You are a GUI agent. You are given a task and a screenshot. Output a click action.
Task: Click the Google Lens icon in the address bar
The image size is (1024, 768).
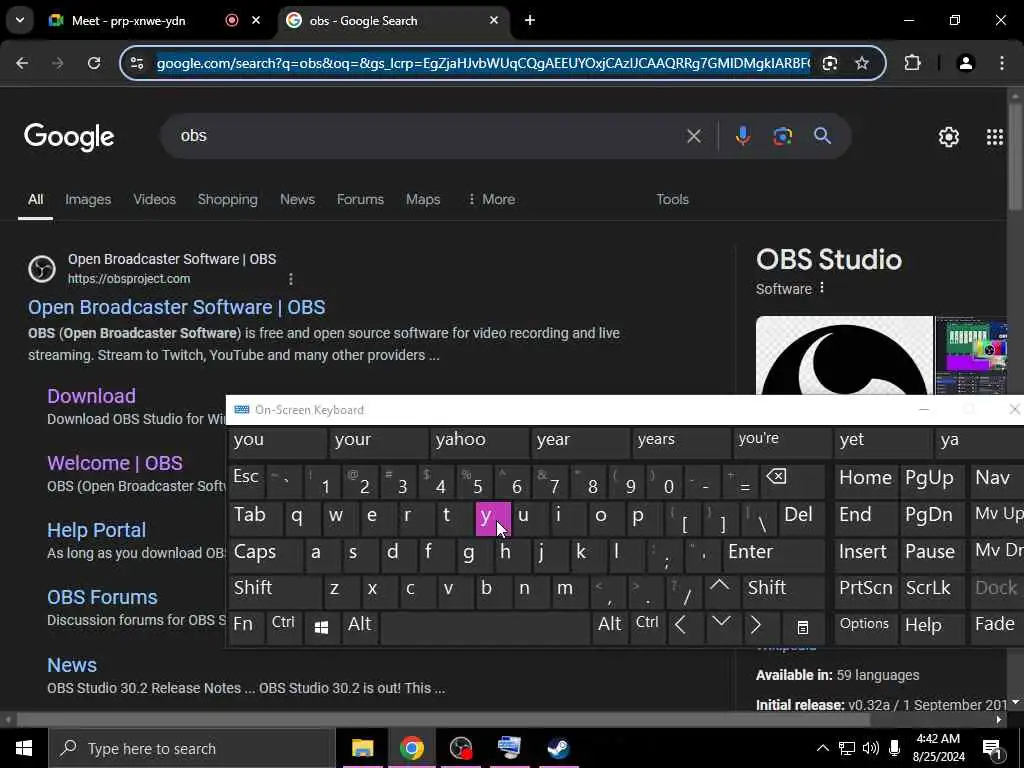830,63
